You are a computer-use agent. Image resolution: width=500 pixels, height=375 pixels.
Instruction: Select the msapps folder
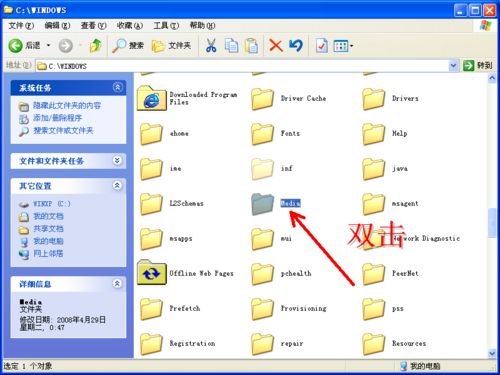(166, 239)
